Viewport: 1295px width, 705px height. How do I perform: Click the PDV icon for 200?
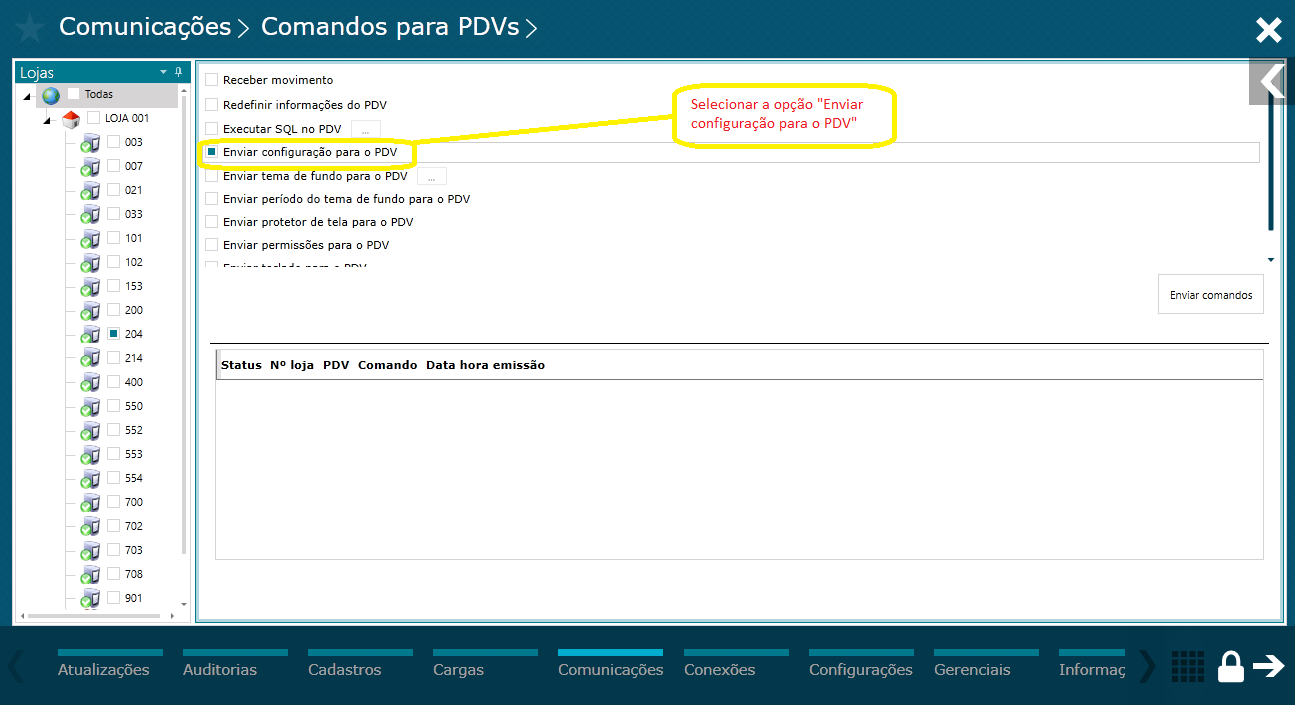(90, 311)
